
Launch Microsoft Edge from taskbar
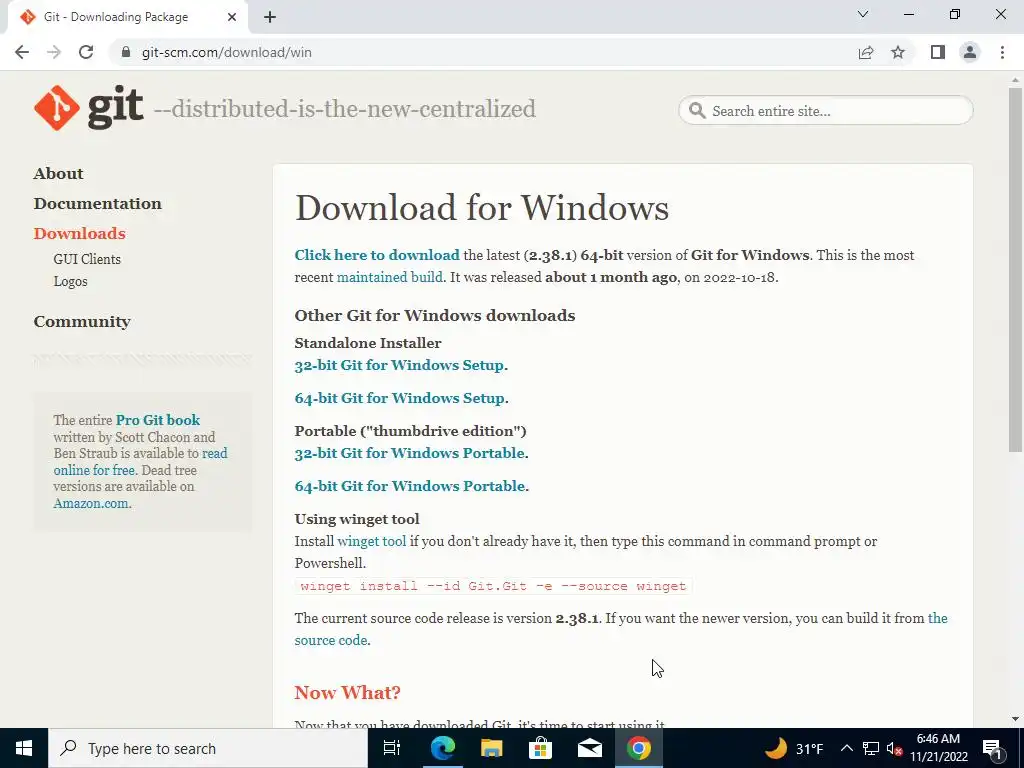442,748
